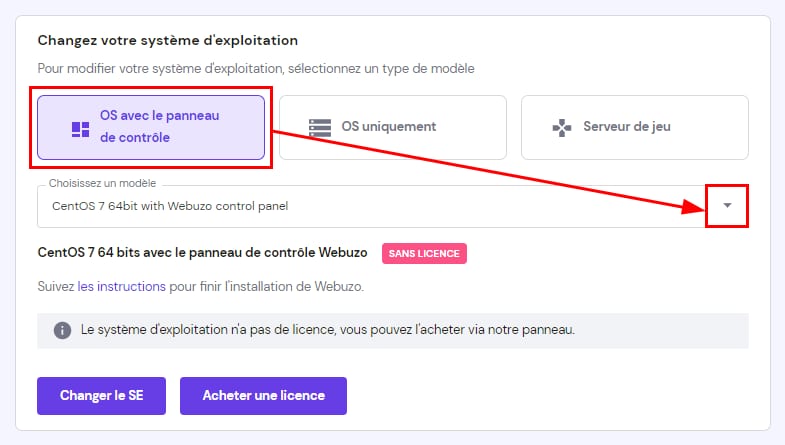The image size is (785, 445).
Task: Click the heading "Changez votre système d'exploitation"
Action: pos(168,41)
